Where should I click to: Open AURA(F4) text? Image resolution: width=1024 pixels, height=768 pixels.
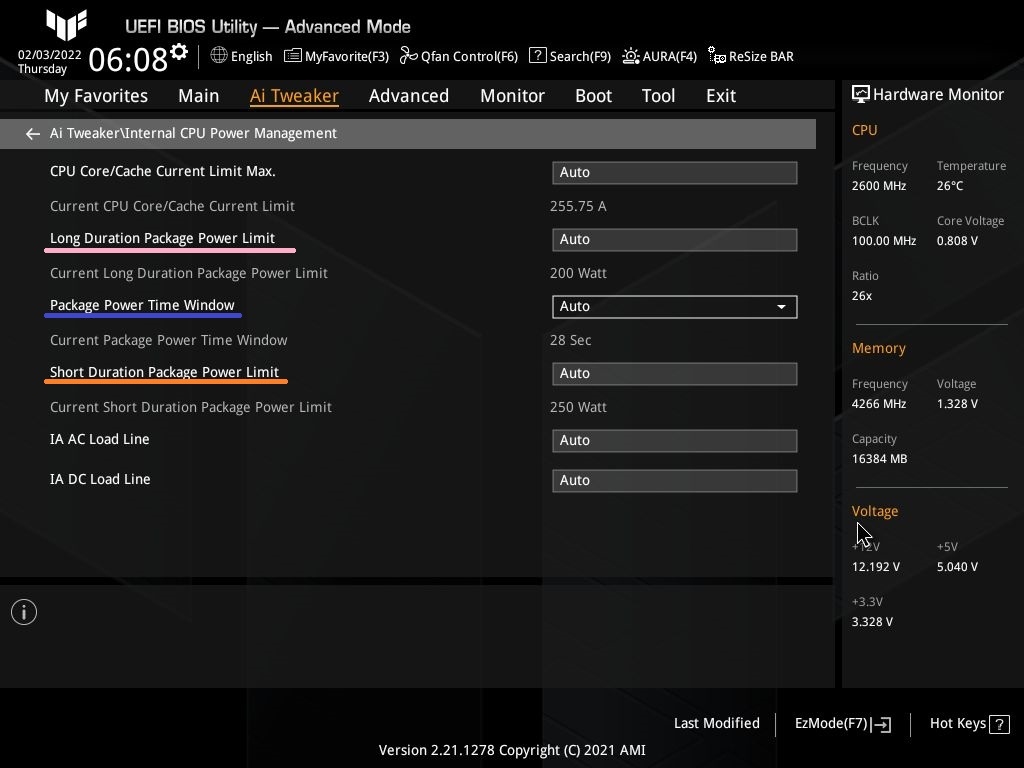(x=669, y=57)
